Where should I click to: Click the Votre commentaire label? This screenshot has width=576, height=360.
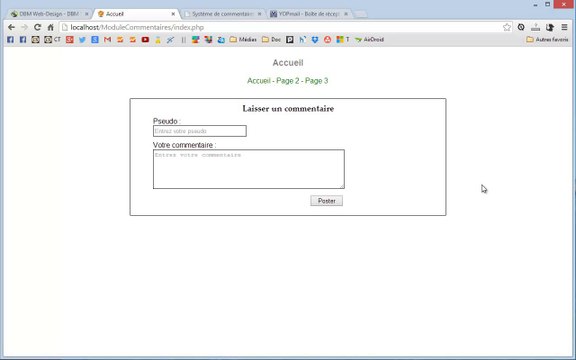pos(184,145)
